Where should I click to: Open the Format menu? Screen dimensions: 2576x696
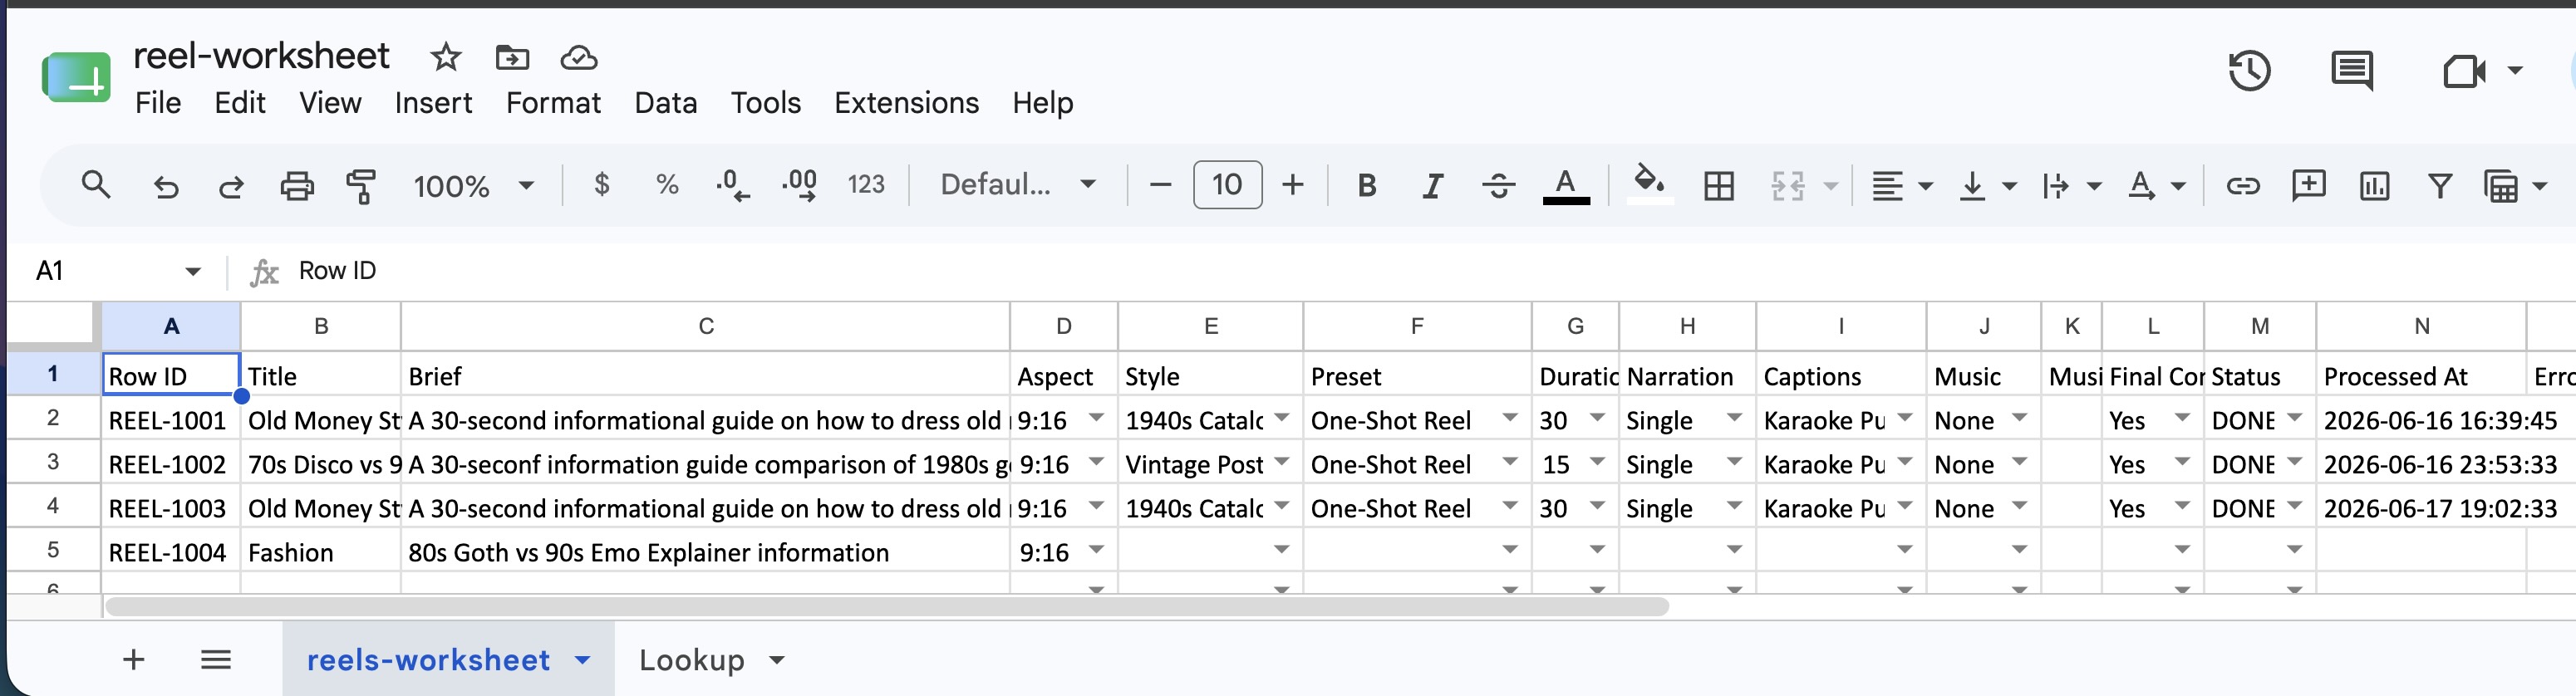point(553,103)
